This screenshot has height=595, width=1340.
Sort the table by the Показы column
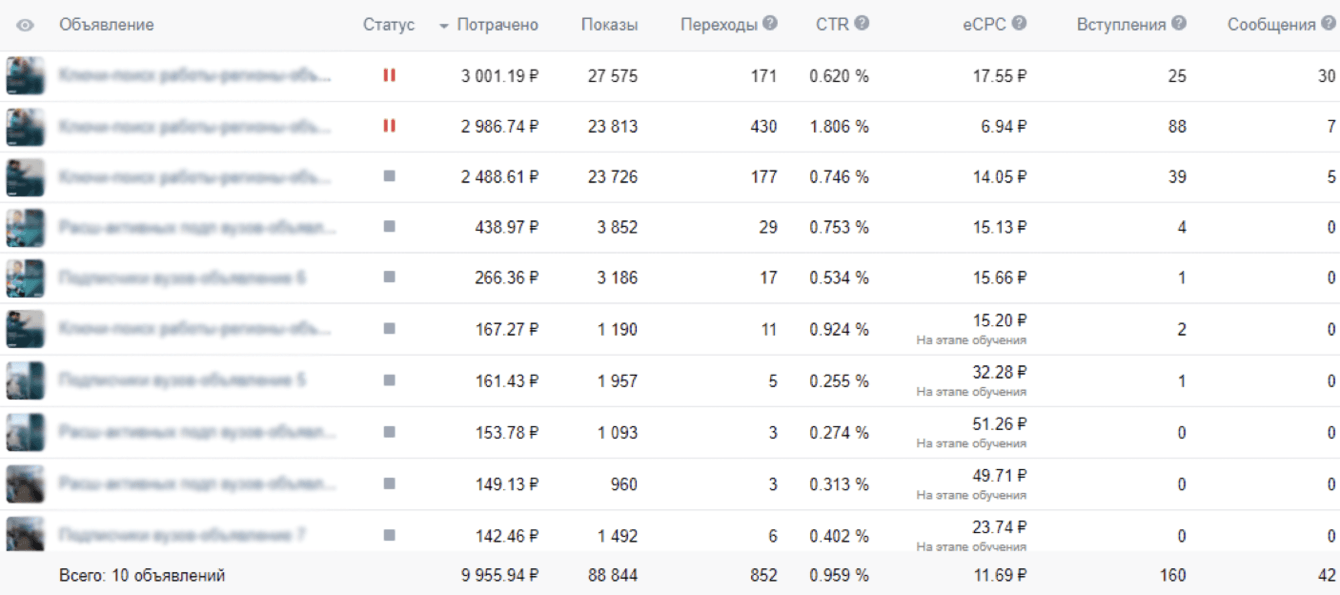(x=609, y=25)
